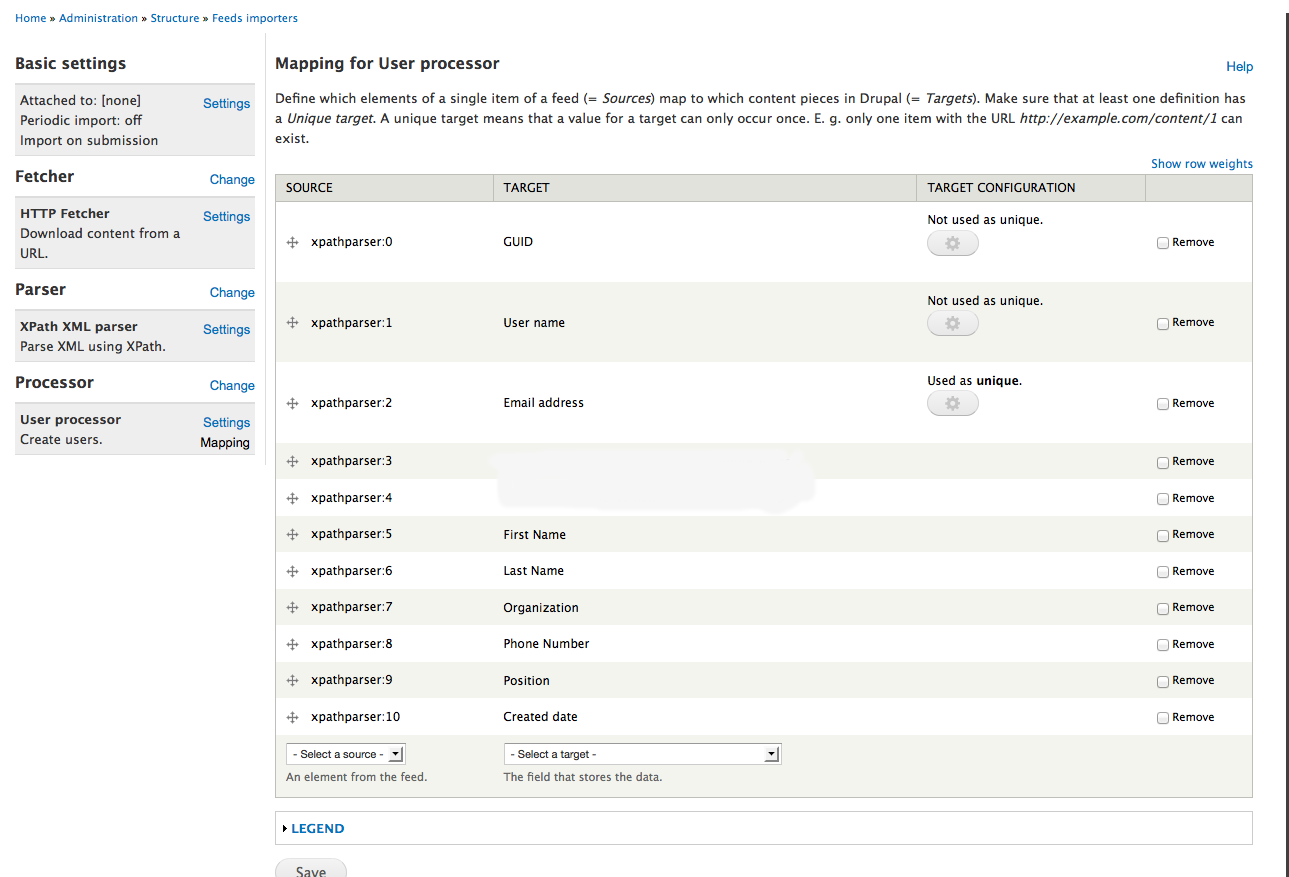This screenshot has width=1289, height=877.
Task: Check Remove for xpathparser:4 row
Action: (1163, 499)
